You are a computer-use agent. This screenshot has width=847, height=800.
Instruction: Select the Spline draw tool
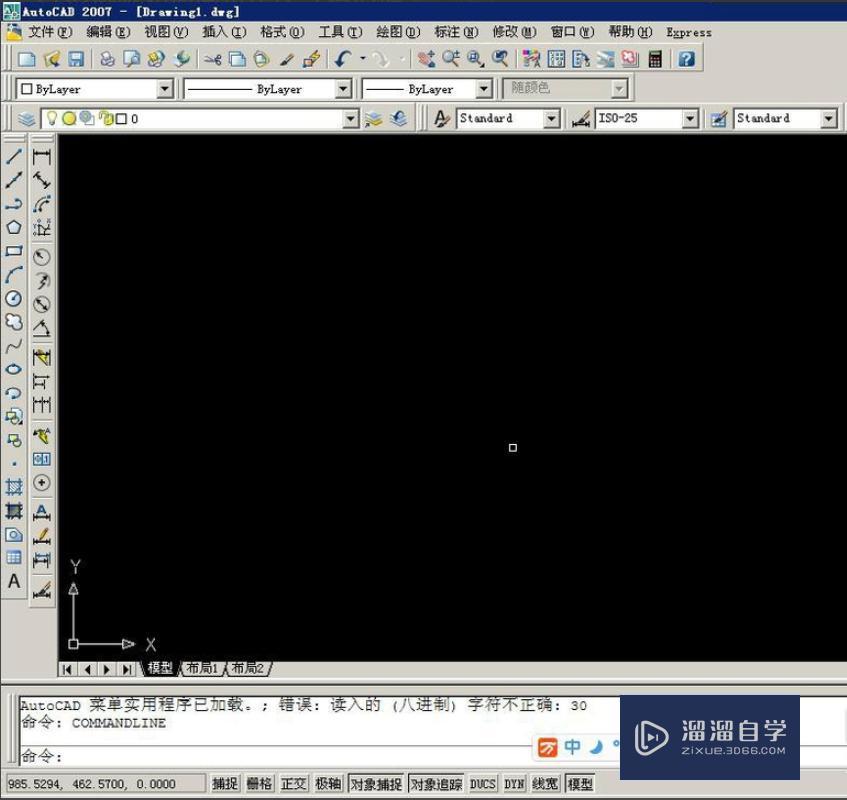pos(14,346)
